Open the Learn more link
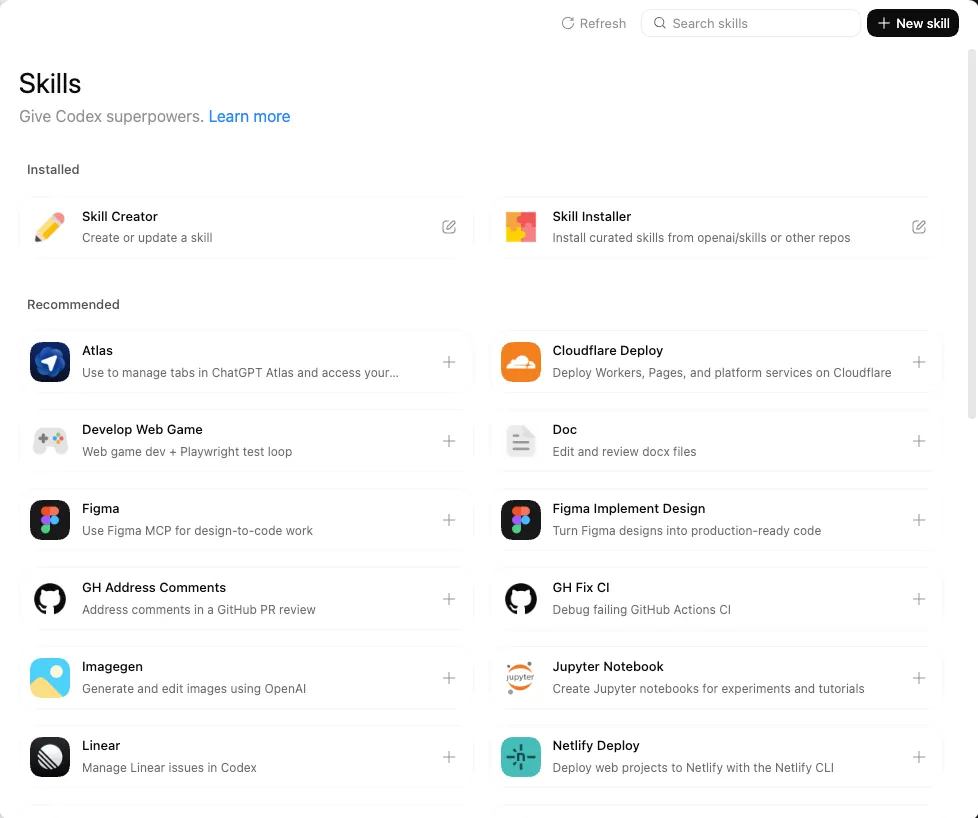This screenshot has height=818, width=978. [249, 116]
